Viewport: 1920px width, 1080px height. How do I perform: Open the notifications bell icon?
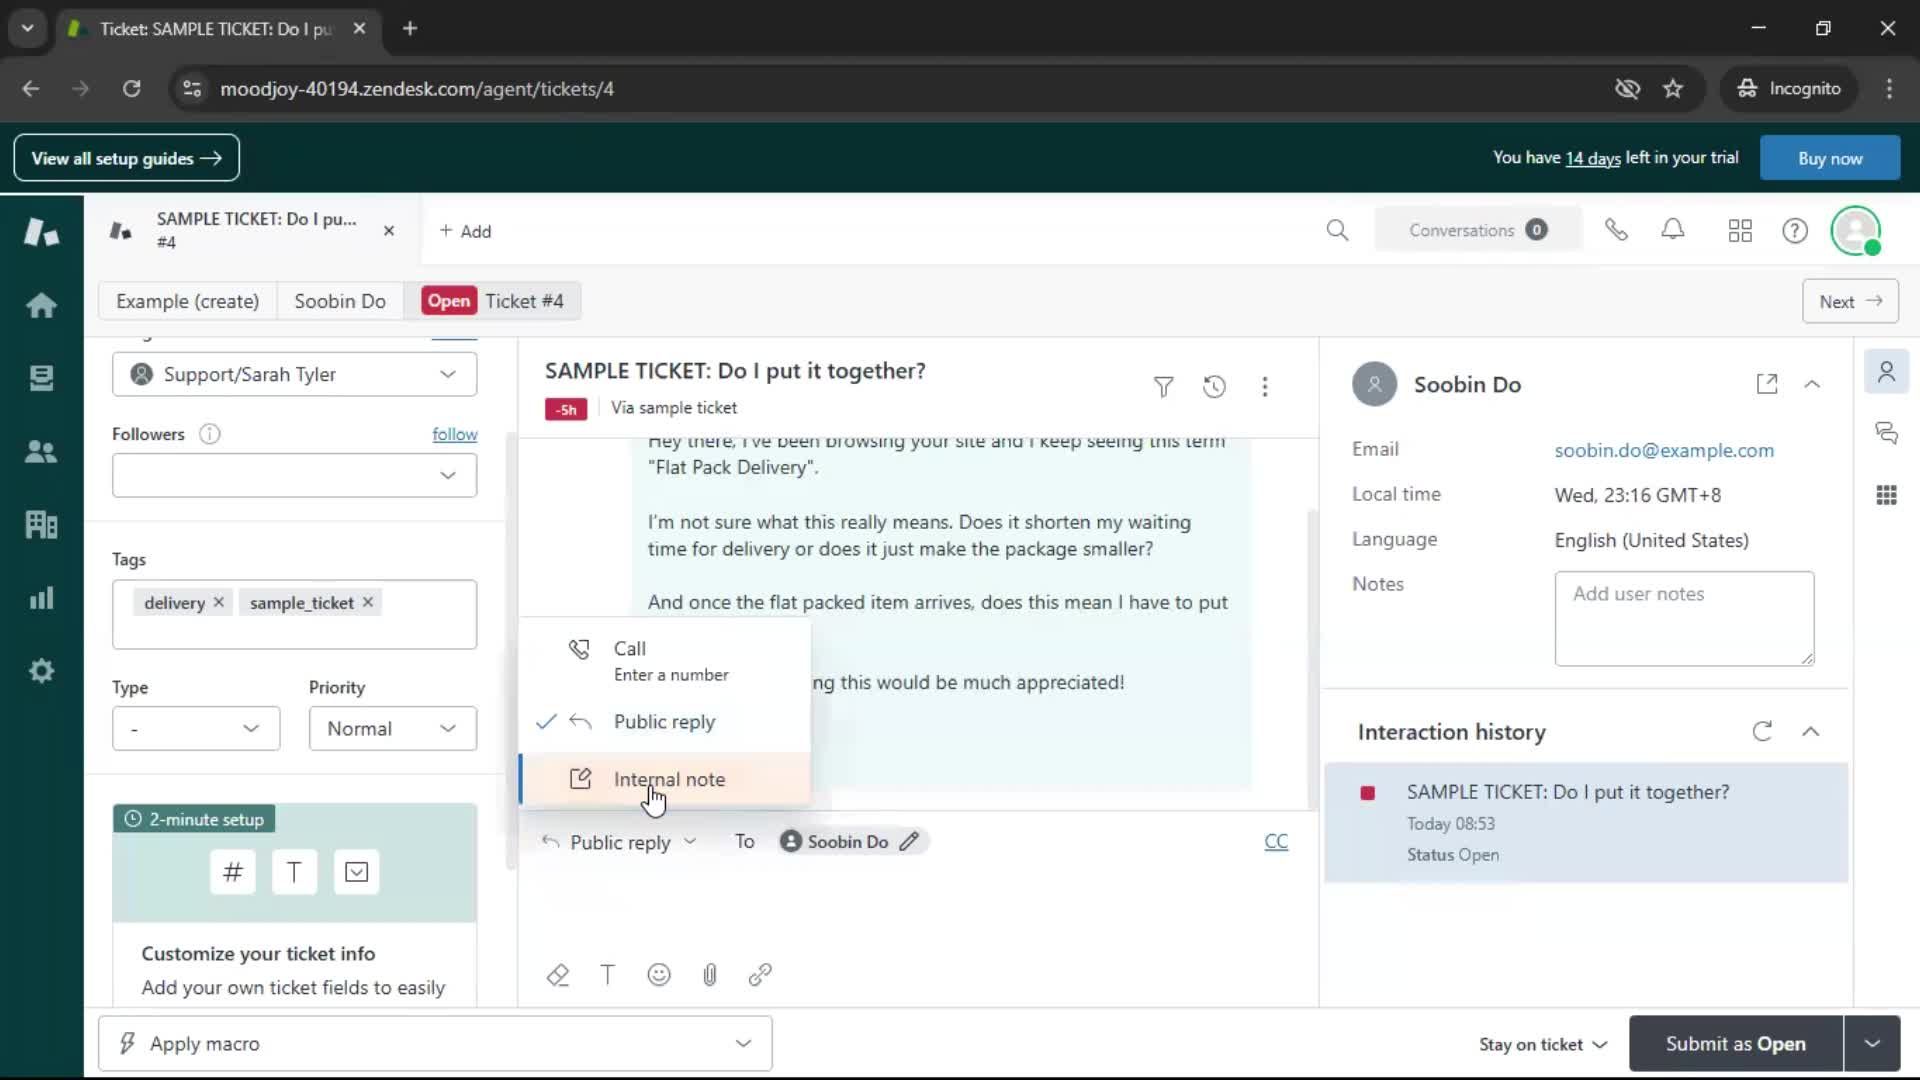click(x=1673, y=231)
